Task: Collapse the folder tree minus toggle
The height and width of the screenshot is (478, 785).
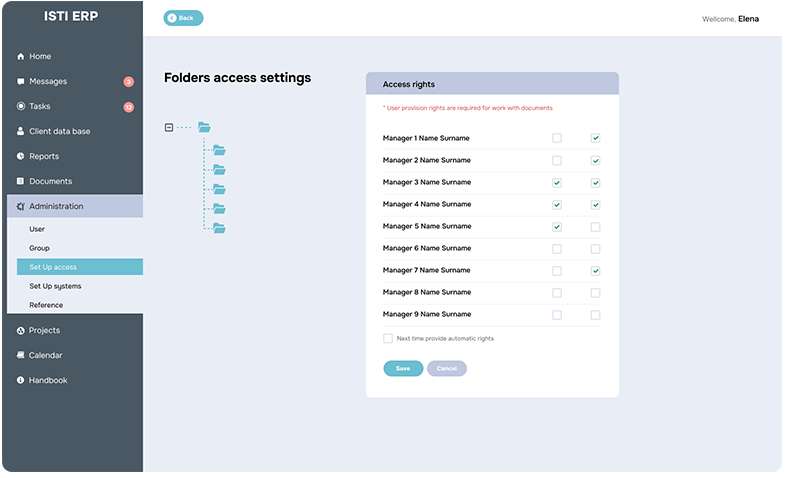Action: point(168,127)
